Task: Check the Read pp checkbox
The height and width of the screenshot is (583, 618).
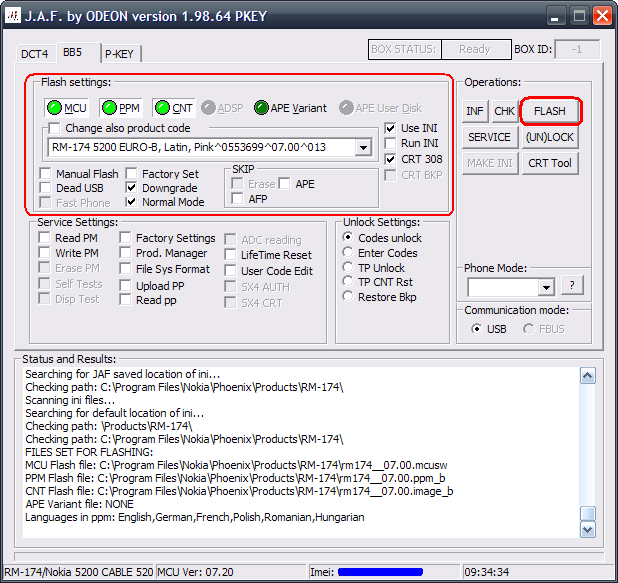Action: (125, 300)
